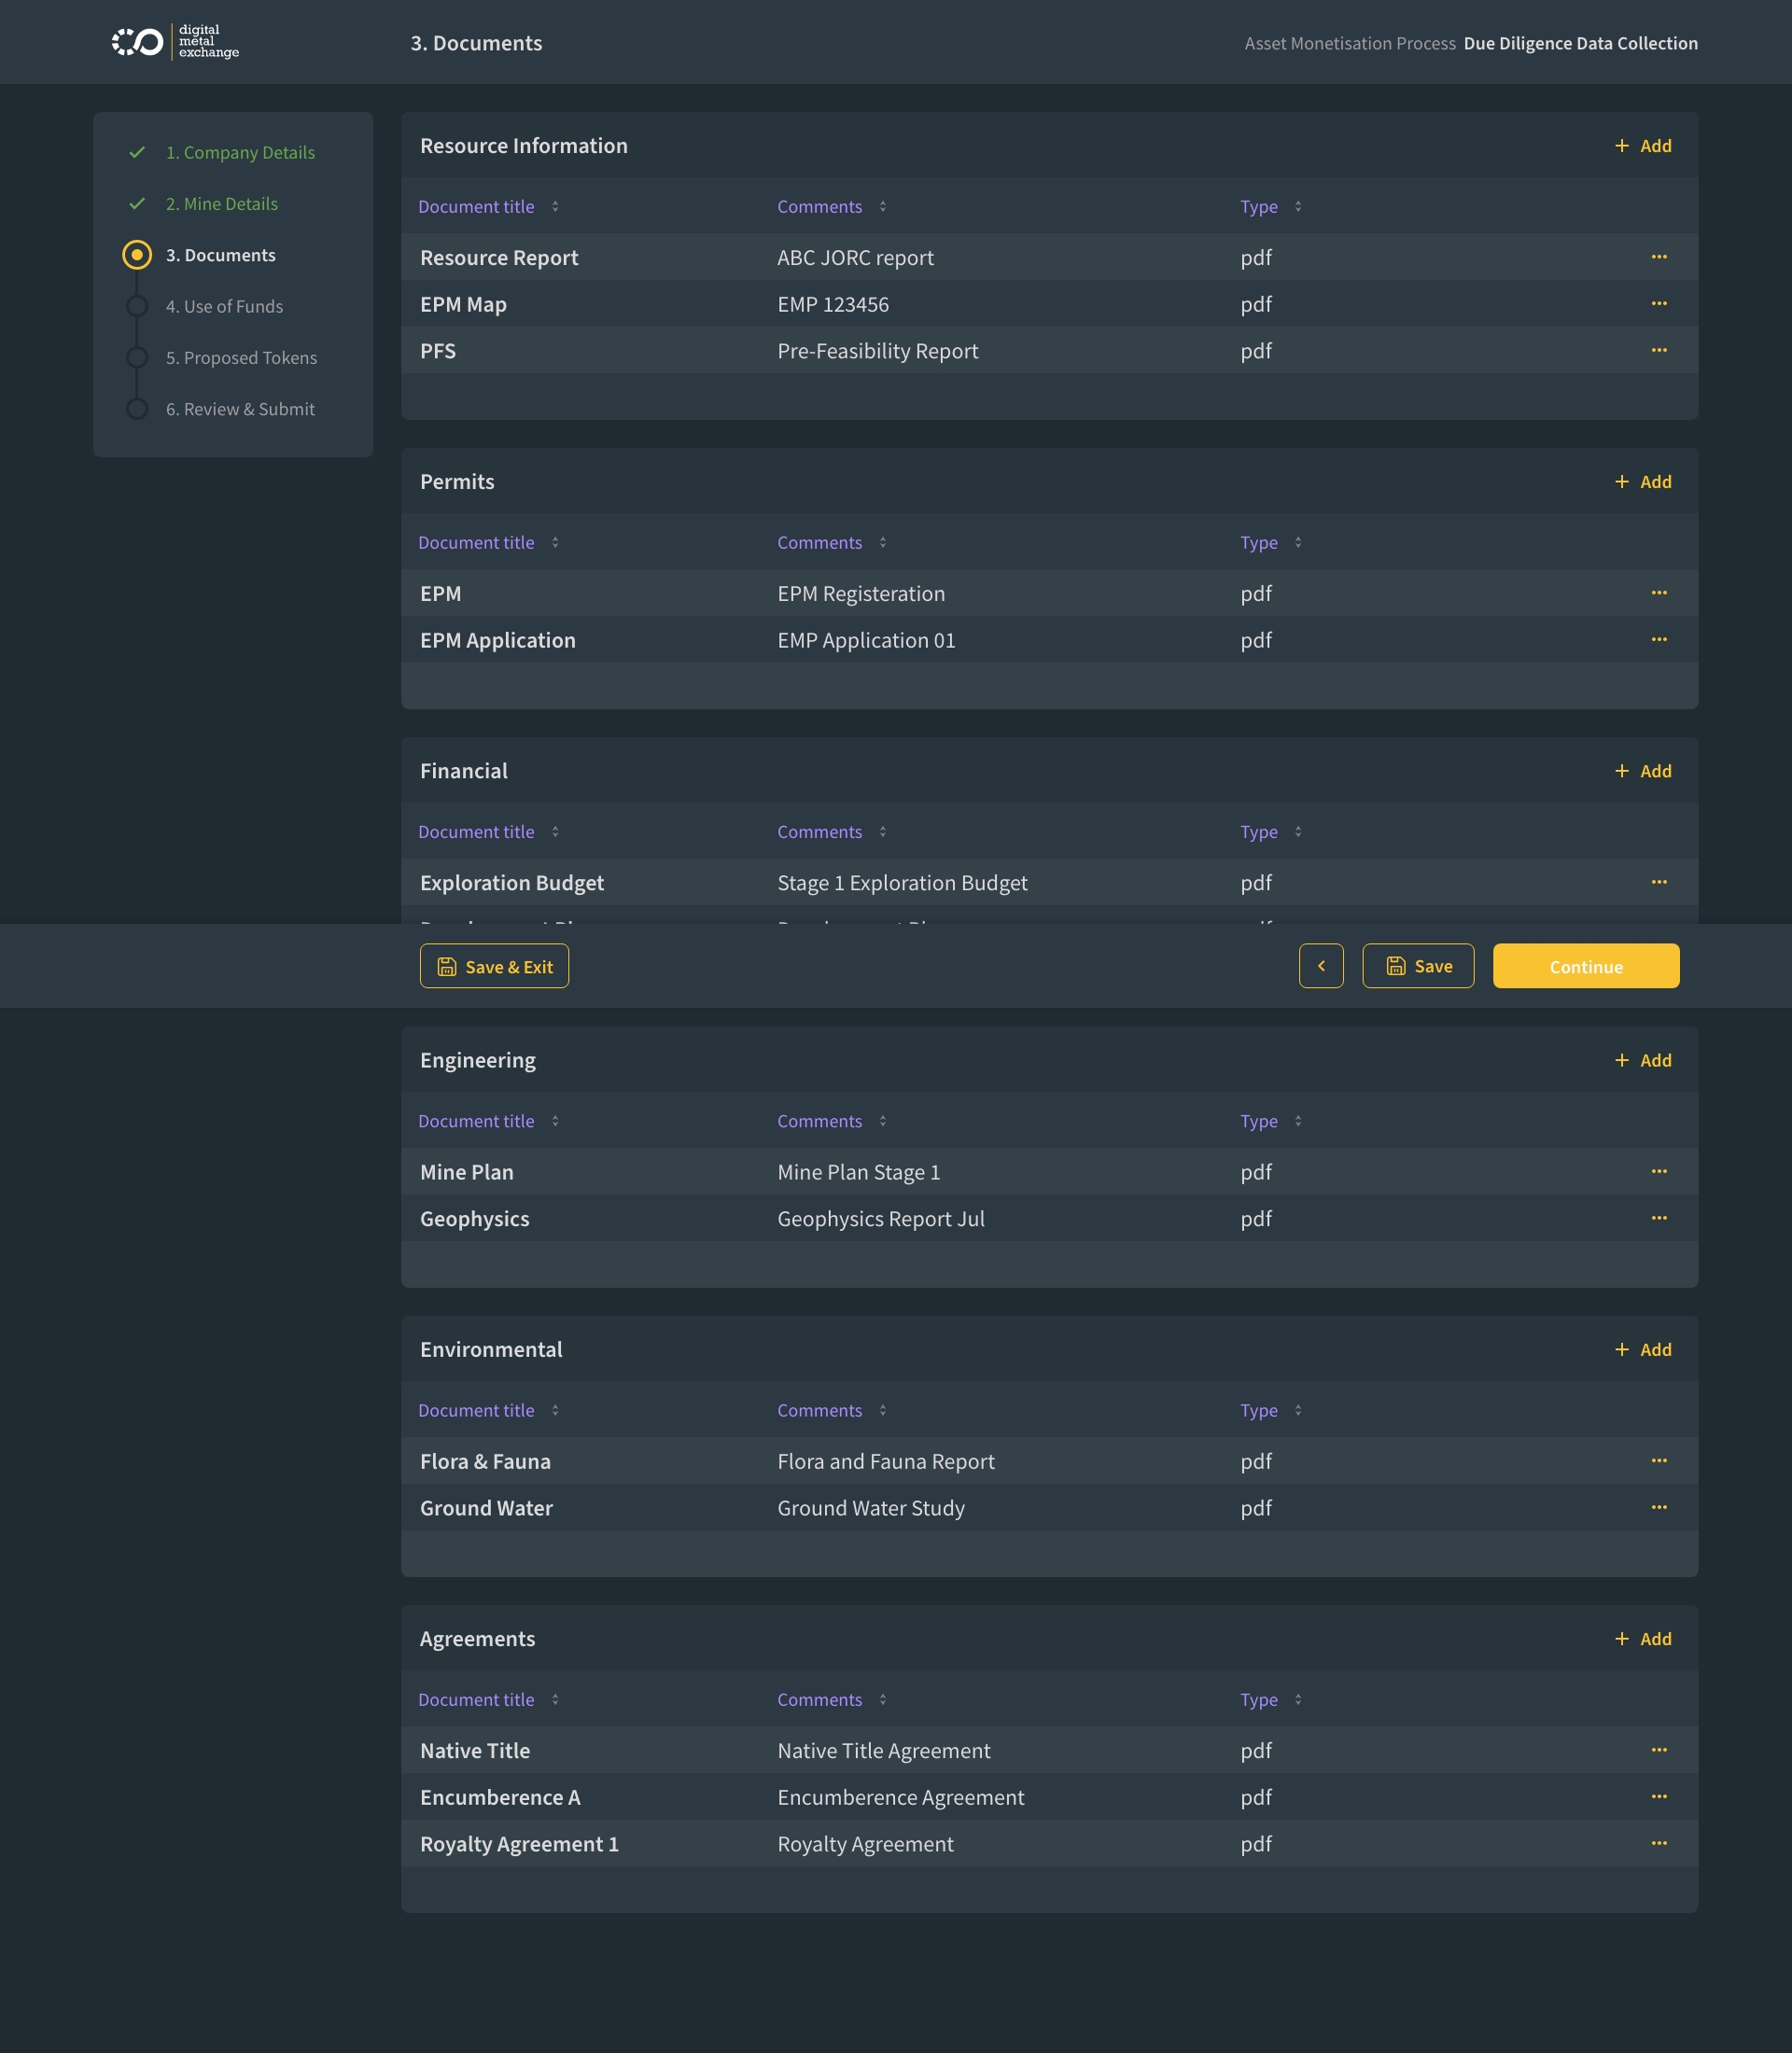Open three-dot menu for Geophysics row
Image resolution: width=1792 pixels, height=2053 pixels.
coord(1658,1218)
